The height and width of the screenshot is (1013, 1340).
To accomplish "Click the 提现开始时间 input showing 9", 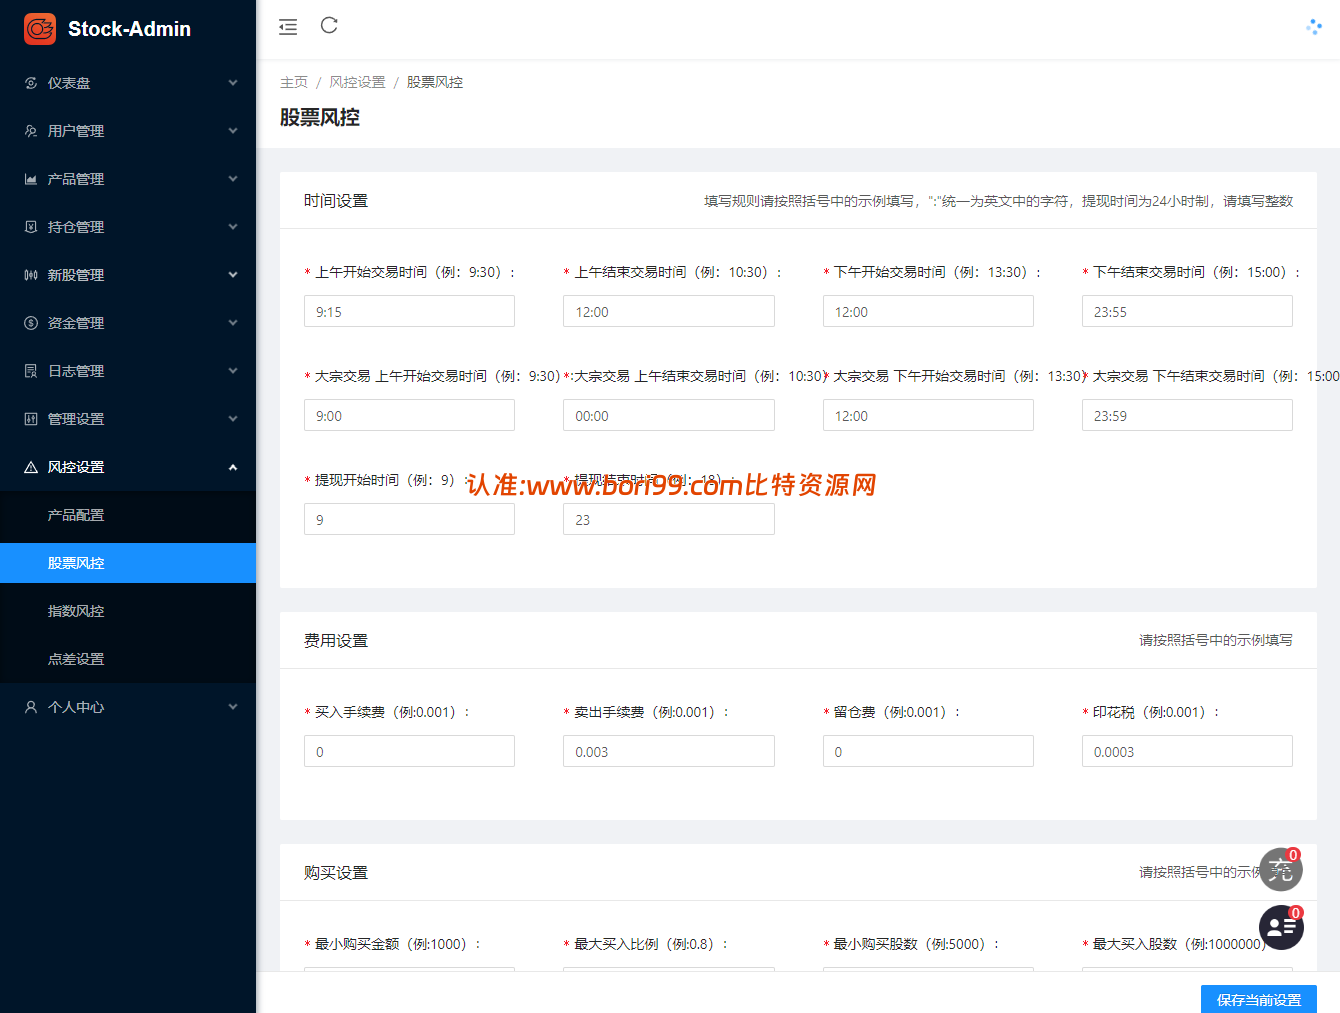I will click(x=409, y=519).
